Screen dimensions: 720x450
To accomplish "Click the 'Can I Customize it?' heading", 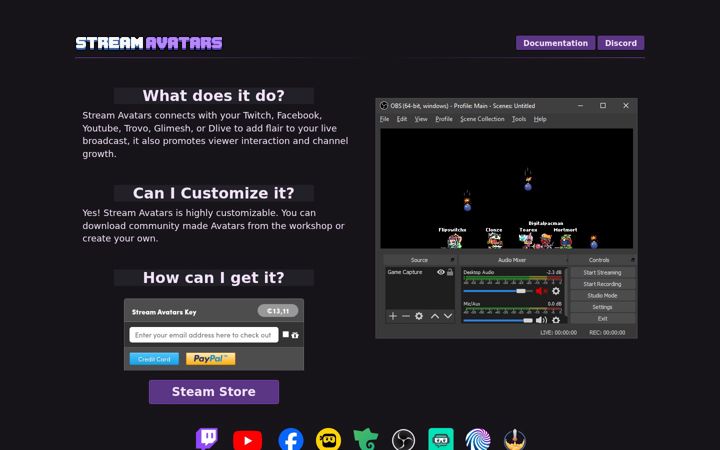I will pos(214,193).
